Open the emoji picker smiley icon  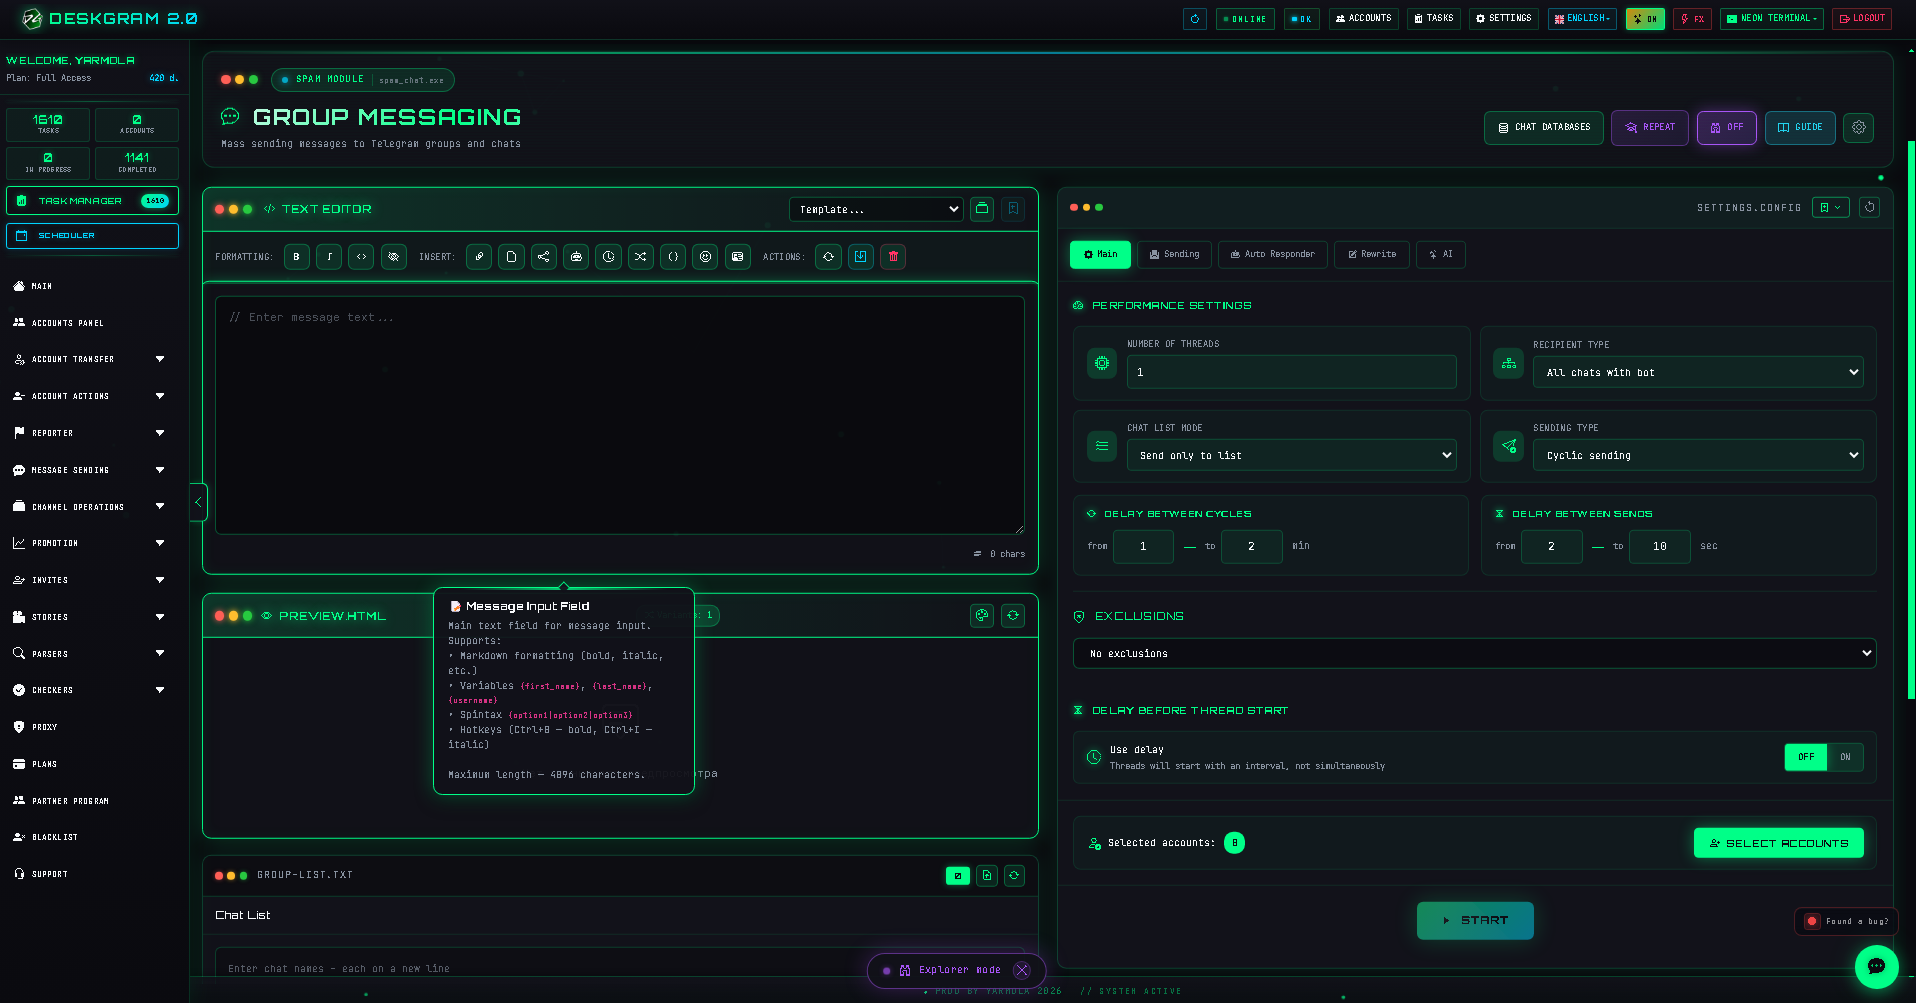705,257
